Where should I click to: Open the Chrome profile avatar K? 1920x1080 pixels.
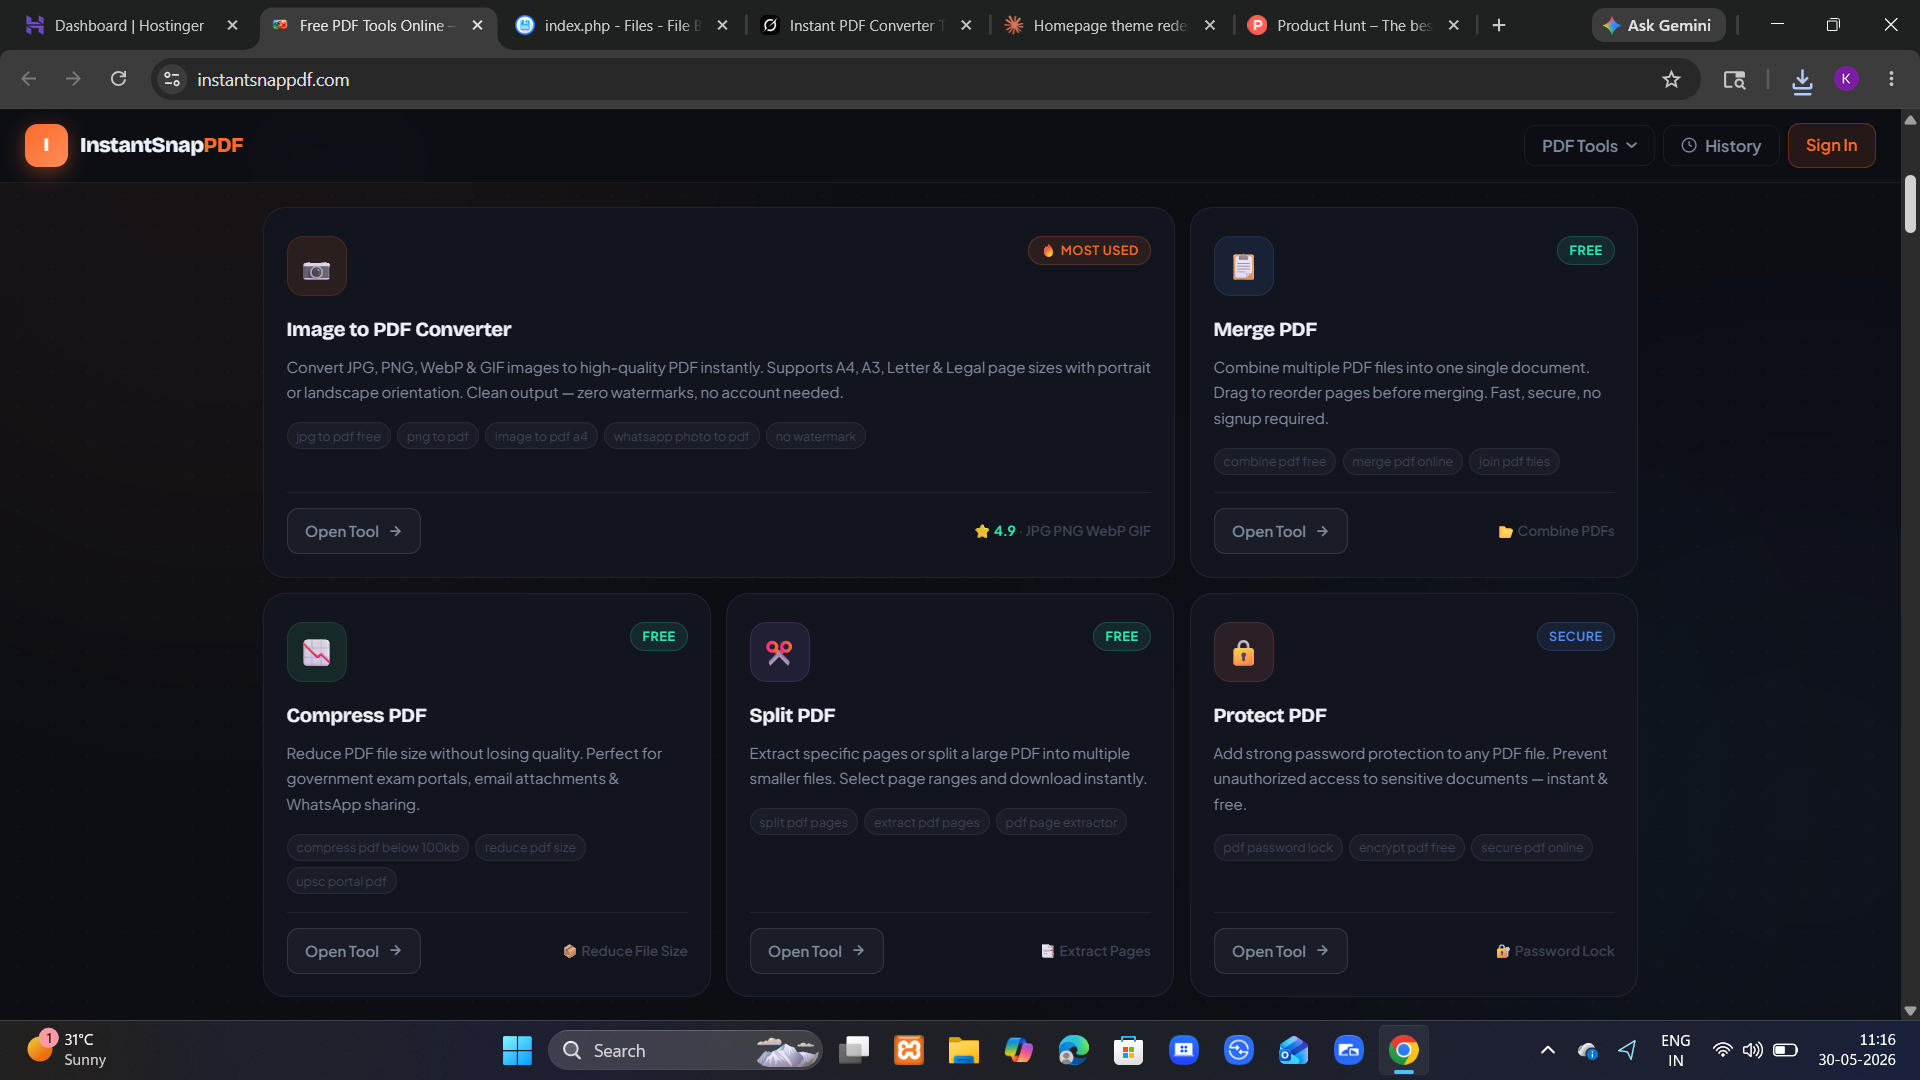[x=1846, y=79]
